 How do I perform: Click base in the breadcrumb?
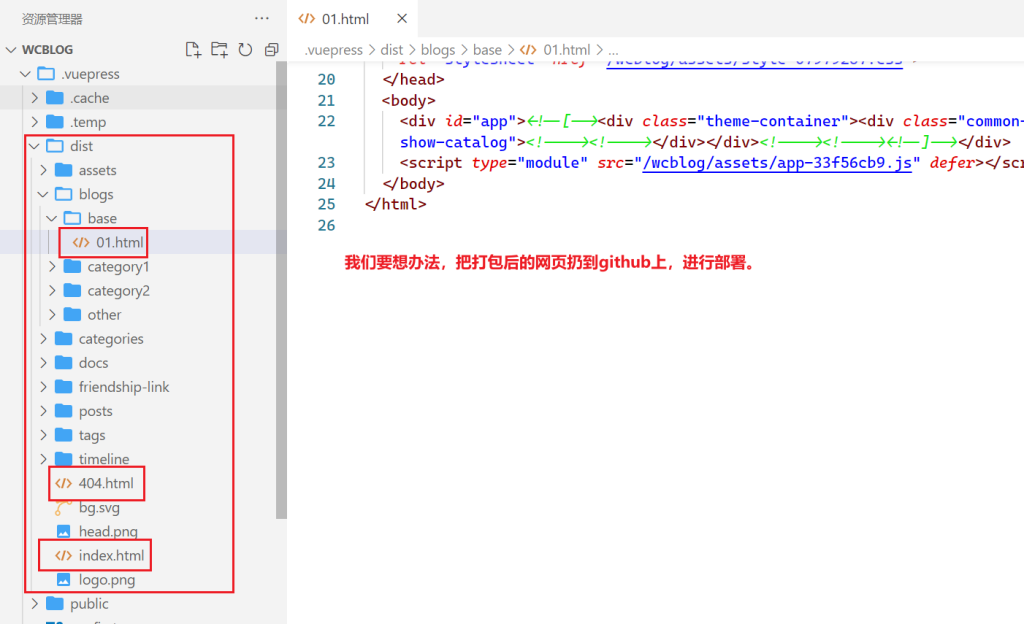coord(487,50)
